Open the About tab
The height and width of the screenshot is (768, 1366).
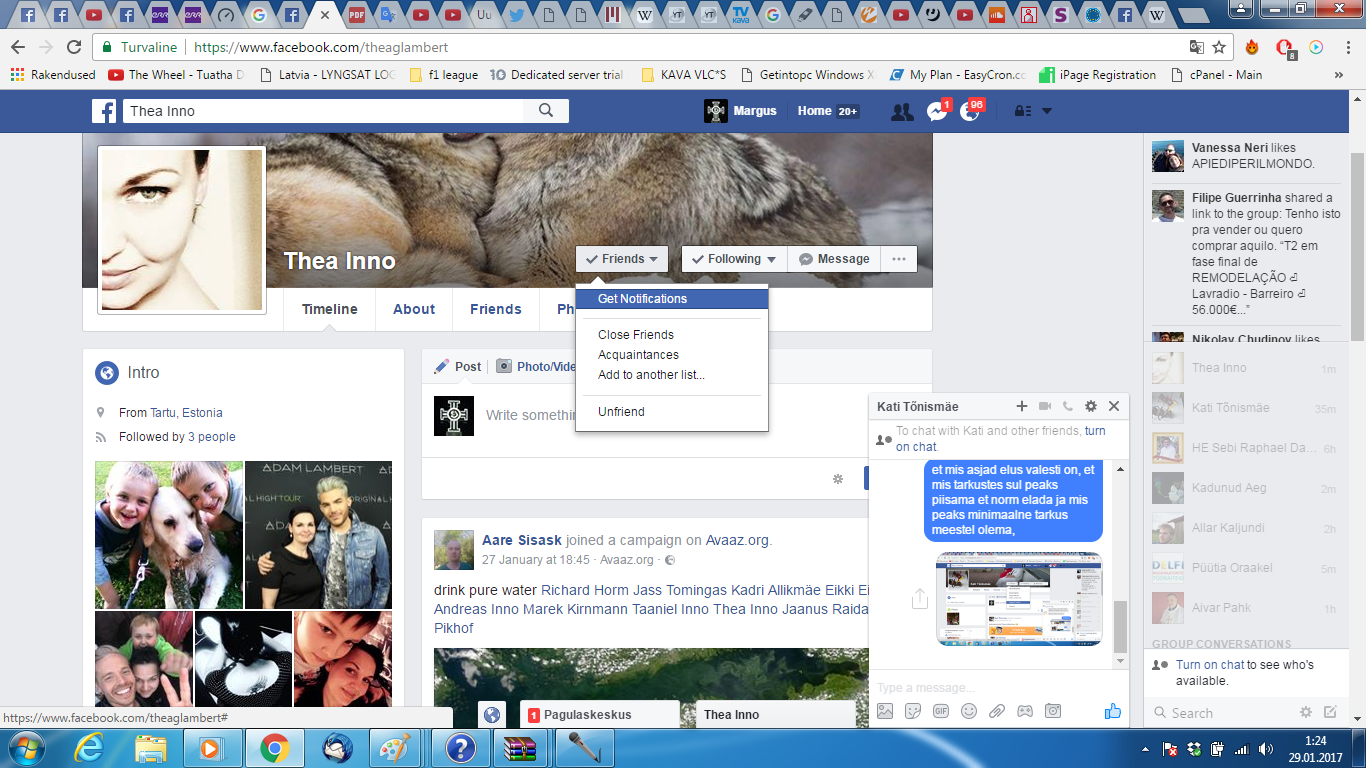(x=414, y=309)
